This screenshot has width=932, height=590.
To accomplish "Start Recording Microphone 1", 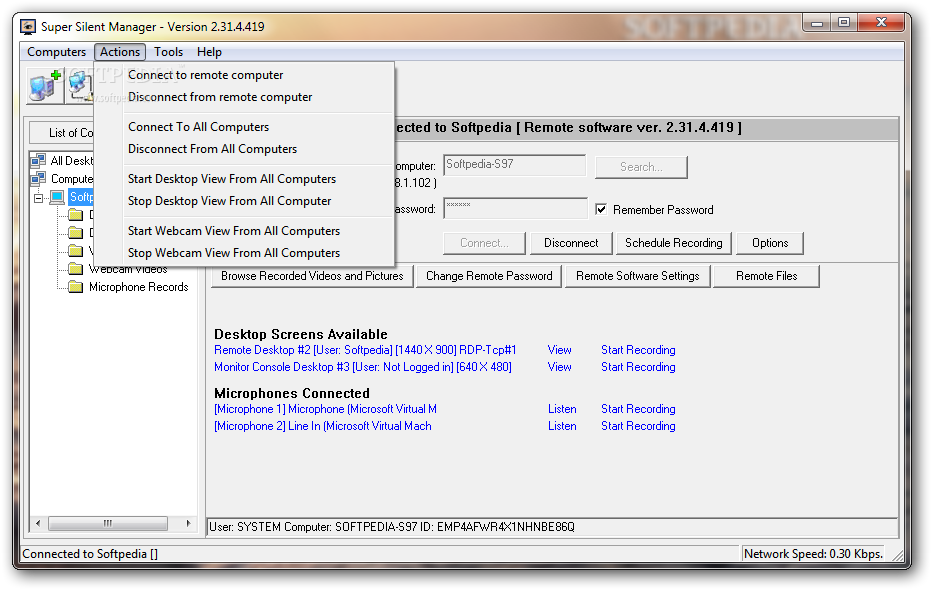I will tap(638, 409).
